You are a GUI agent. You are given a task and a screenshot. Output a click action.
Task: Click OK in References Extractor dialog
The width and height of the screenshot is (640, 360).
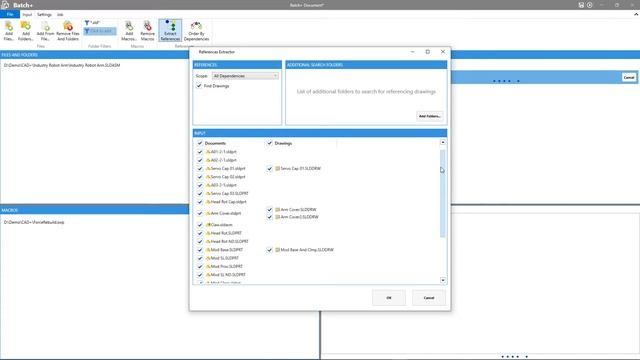389,298
